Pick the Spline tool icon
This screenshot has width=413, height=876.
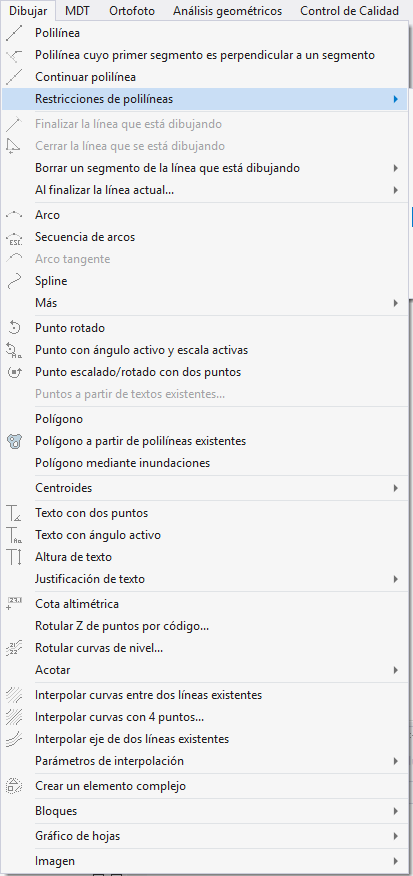click(x=14, y=281)
